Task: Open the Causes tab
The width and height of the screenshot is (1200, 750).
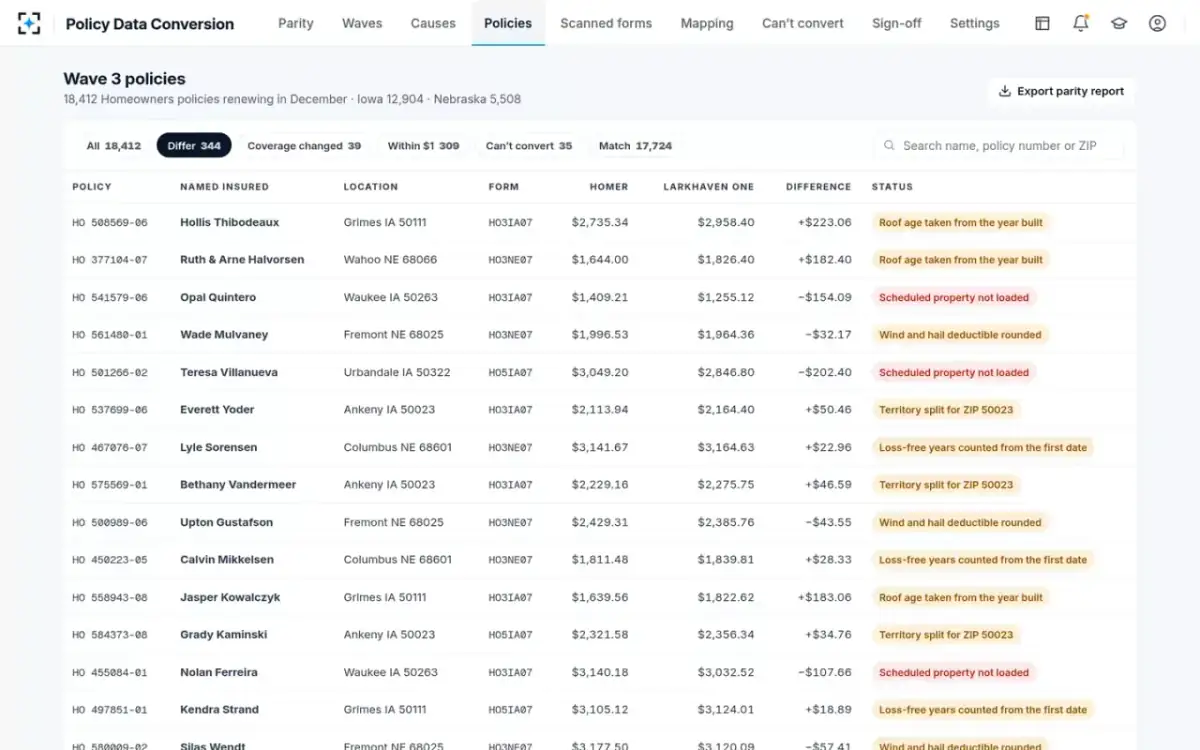Action: [433, 23]
